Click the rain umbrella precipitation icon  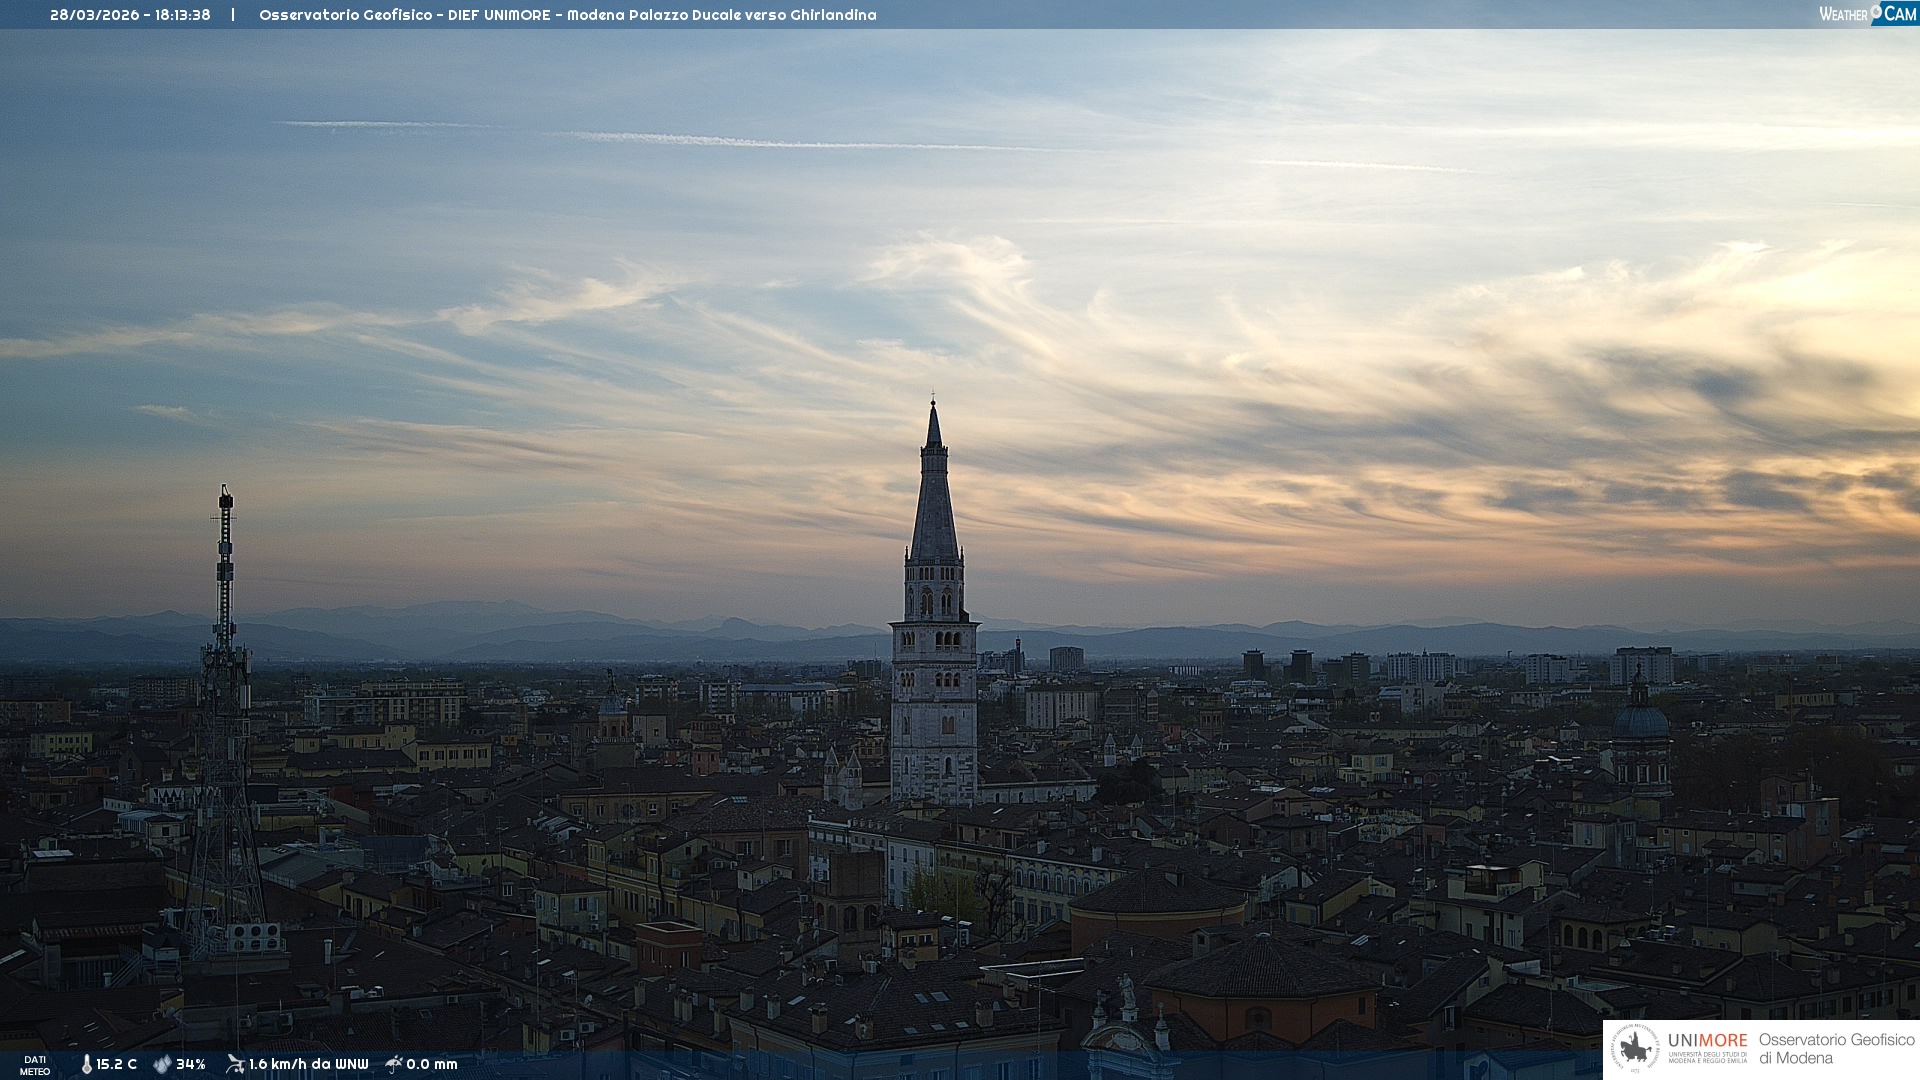point(394,1064)
